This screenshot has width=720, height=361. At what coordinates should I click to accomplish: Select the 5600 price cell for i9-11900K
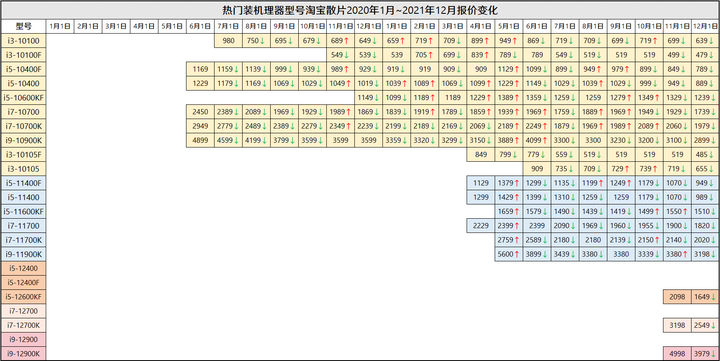pos(509,254)
